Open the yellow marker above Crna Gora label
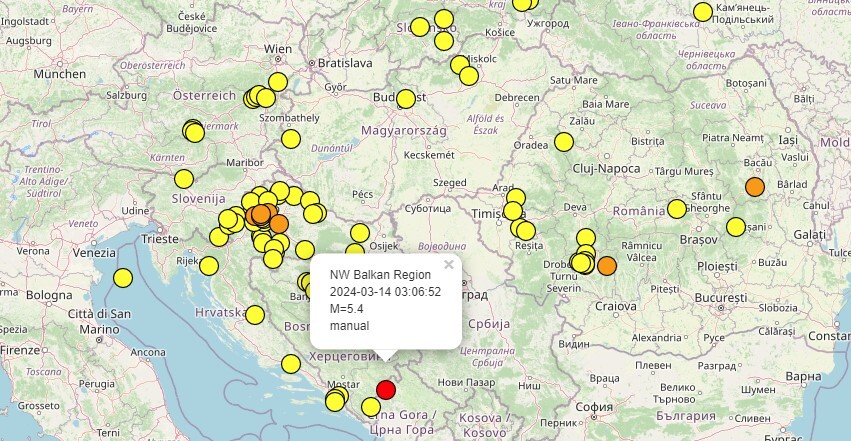851x441 pixels. (x=371, y=407)
